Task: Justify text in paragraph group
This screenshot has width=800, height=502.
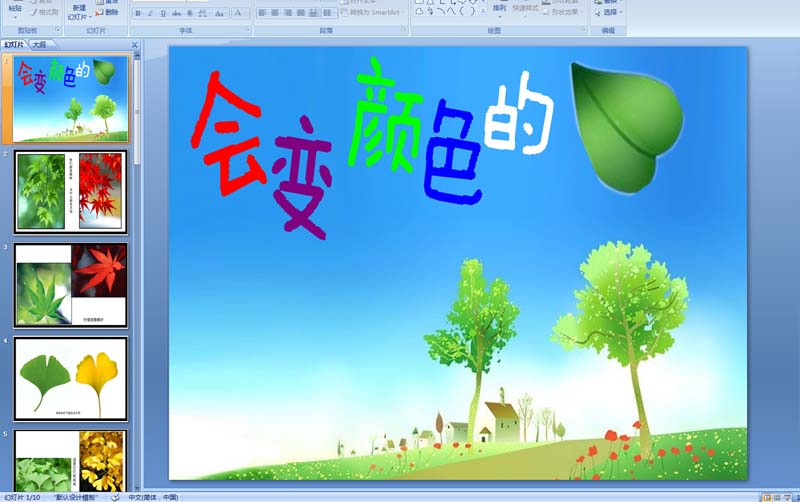Action: tap(301, 13)
